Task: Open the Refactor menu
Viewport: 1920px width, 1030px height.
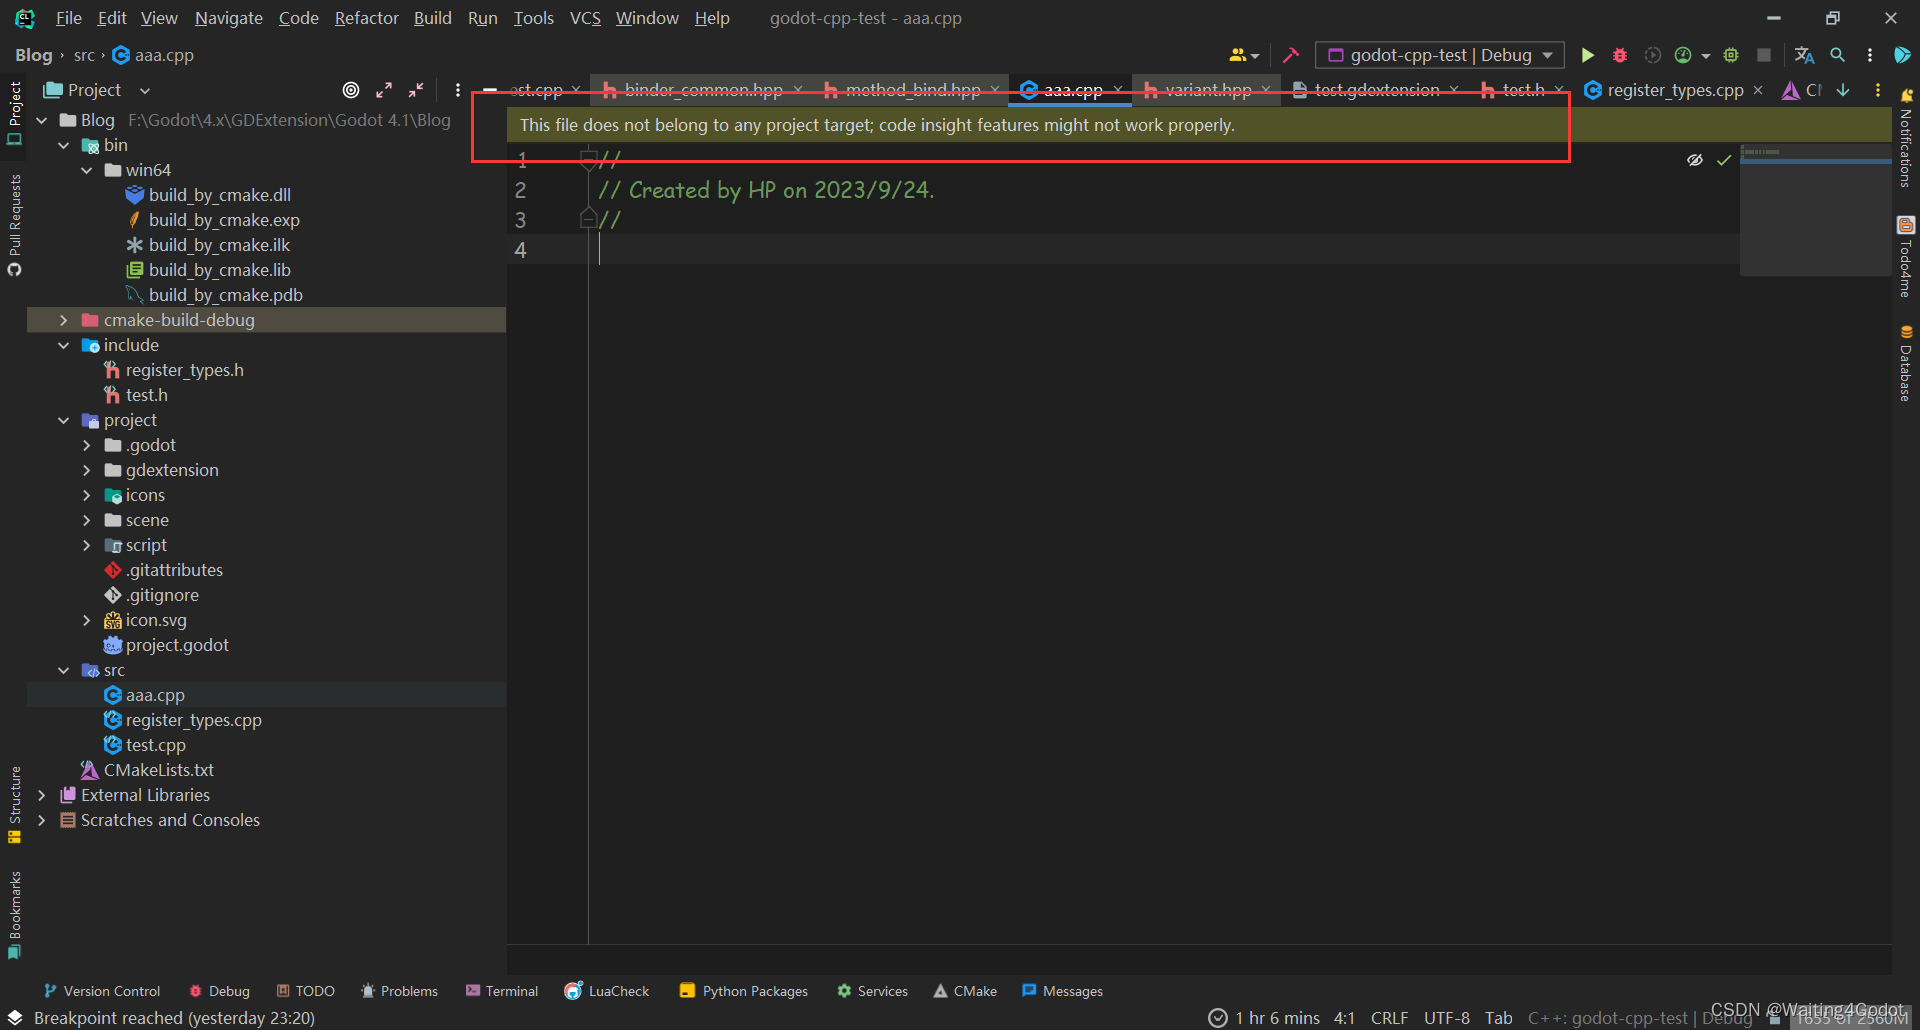Action: click(366, 18)
